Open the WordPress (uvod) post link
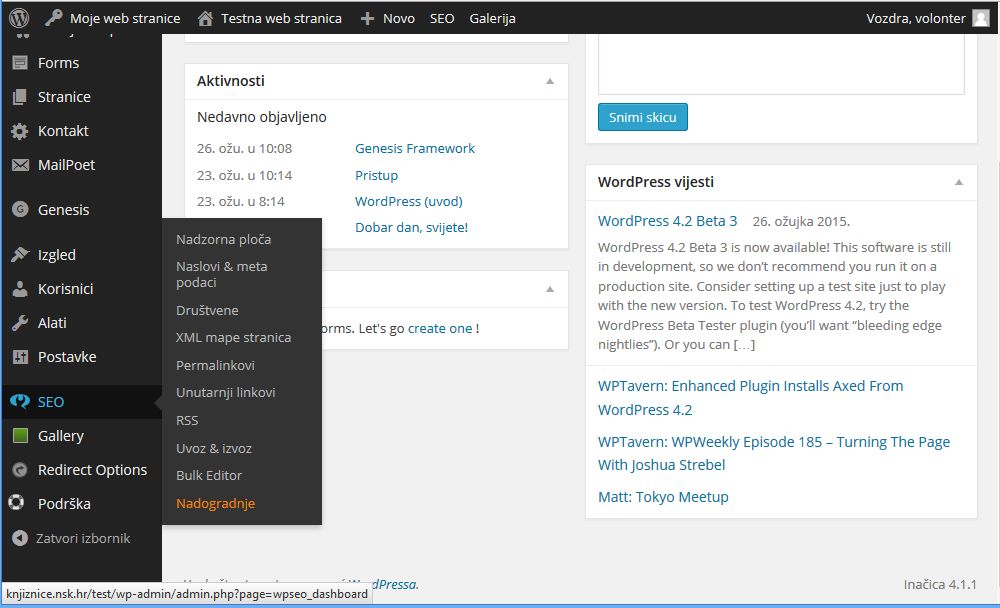The image size is (1000, 608). (409, 201)
